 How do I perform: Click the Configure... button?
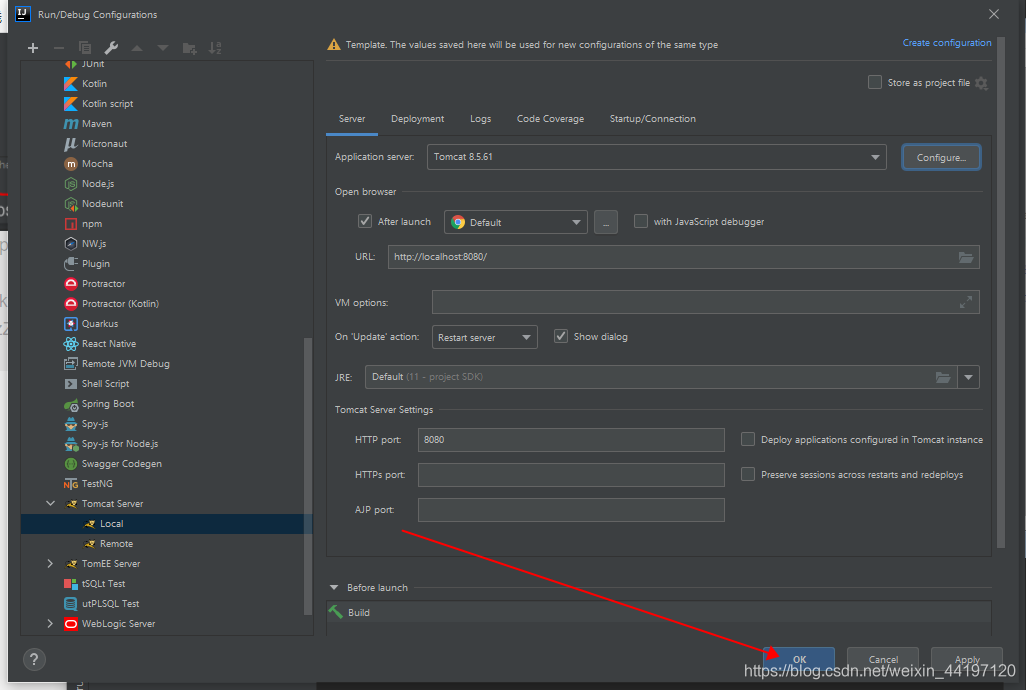[x=941, y=157]
